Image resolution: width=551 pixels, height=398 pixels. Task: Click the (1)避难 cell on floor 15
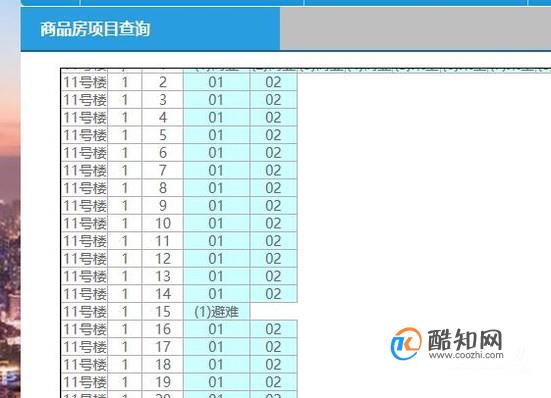(216, 312)
